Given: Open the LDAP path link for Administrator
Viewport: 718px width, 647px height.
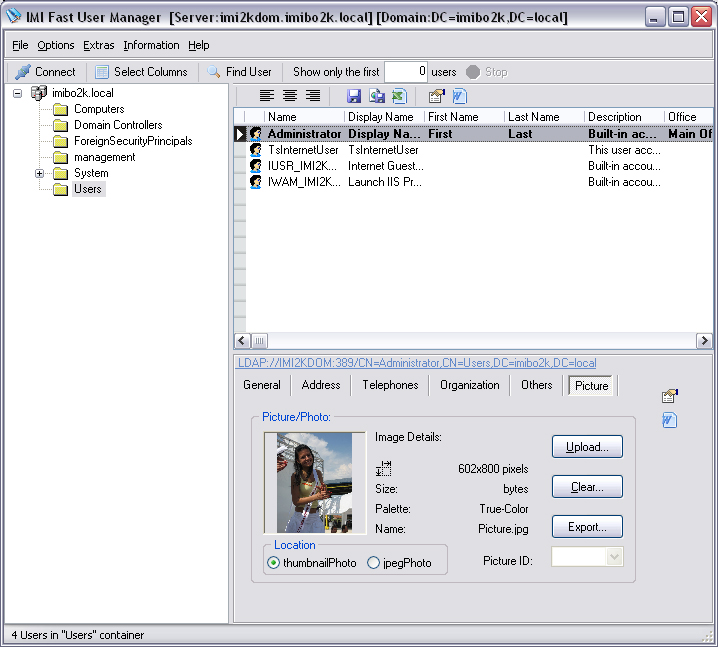Looking at the screenshot, I should 417,363.
